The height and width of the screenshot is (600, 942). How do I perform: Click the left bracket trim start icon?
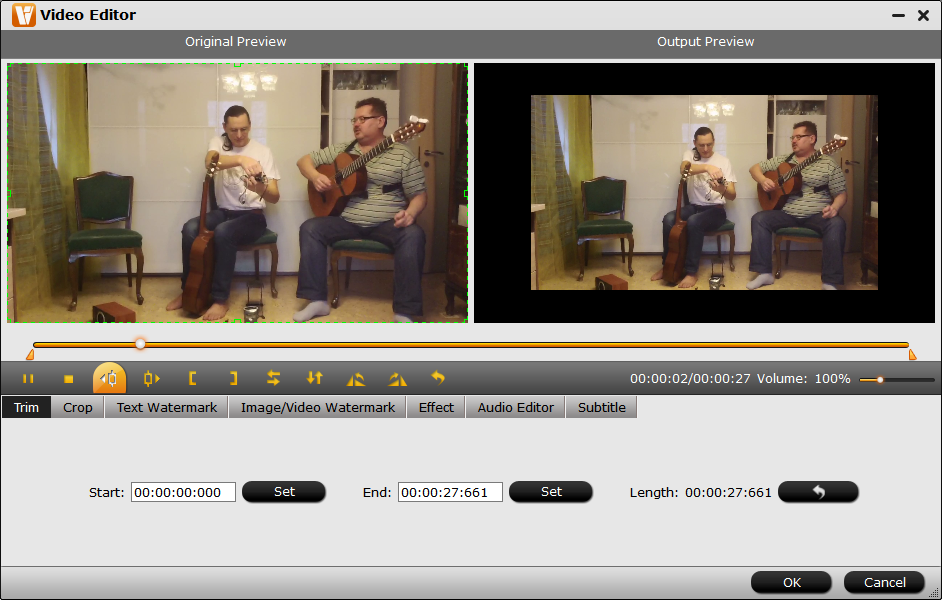point(192,379)
